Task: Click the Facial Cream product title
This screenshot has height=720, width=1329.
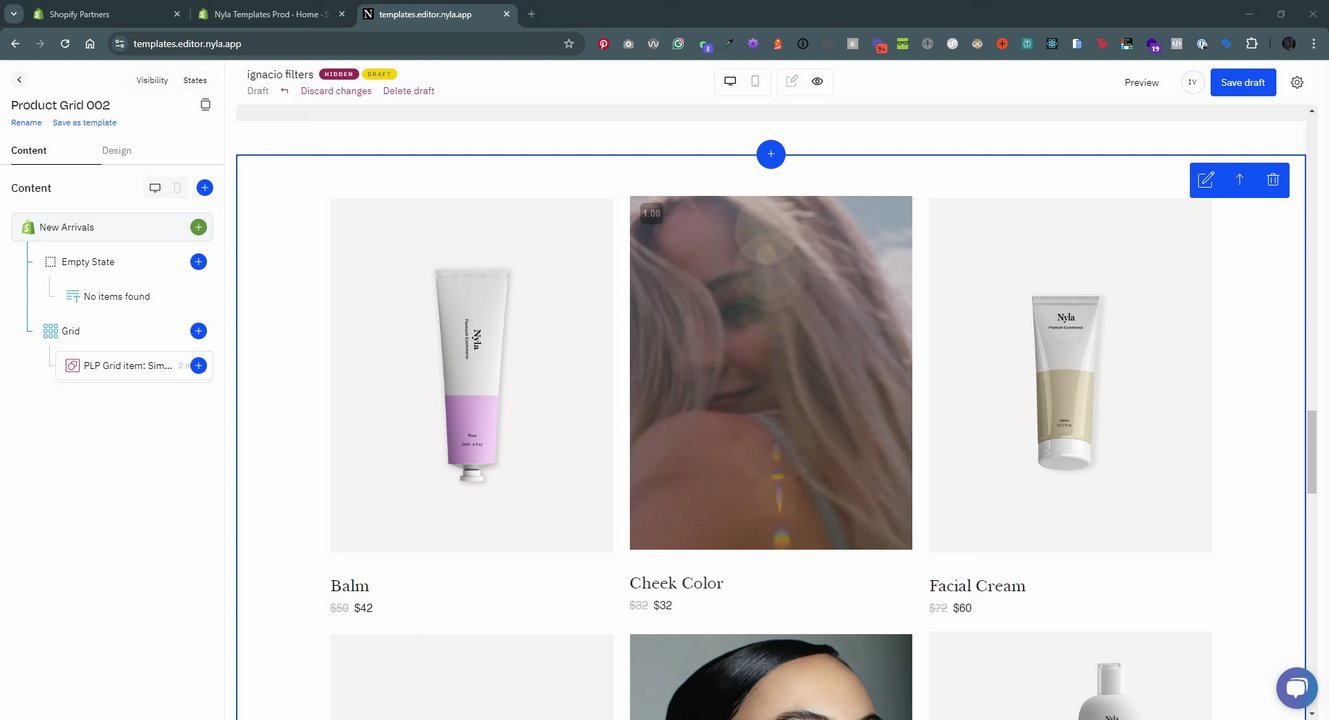Action: 977,586
